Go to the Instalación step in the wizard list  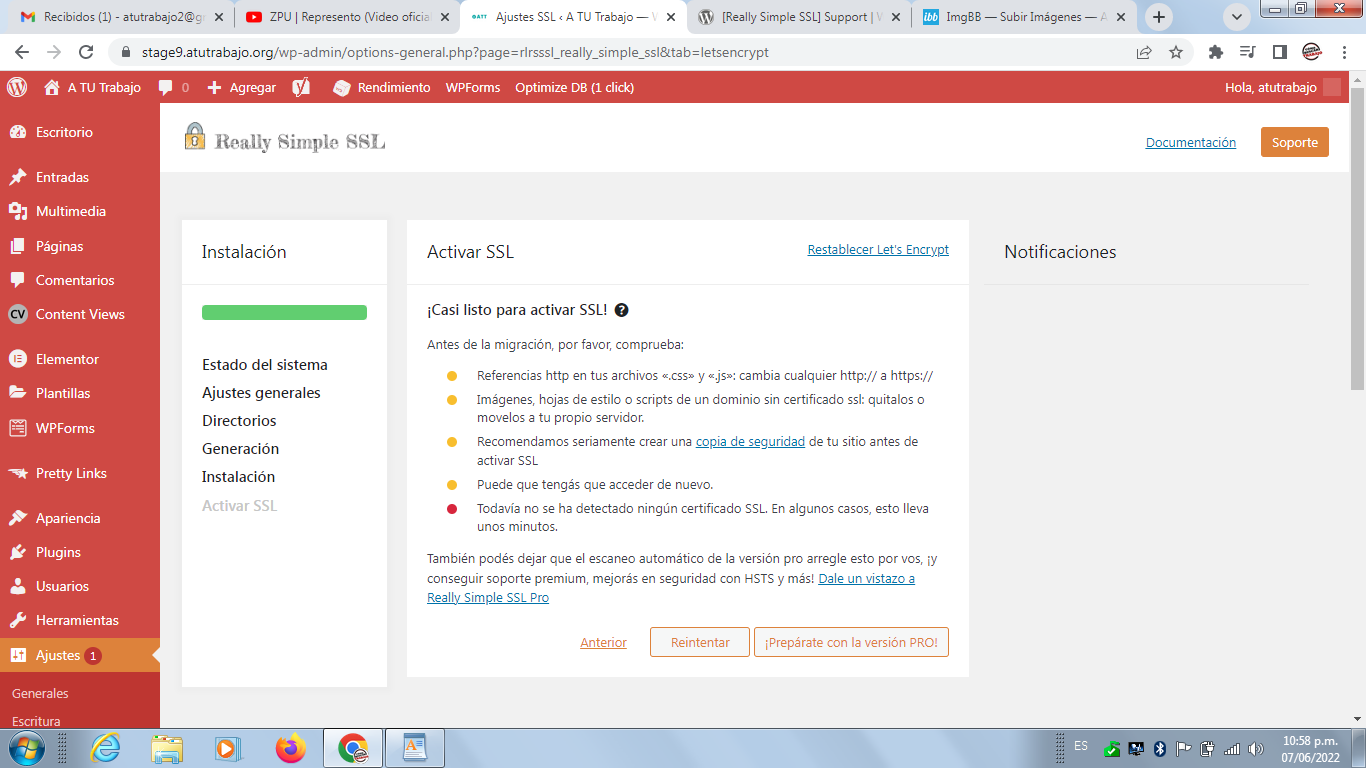coord(238,477)
